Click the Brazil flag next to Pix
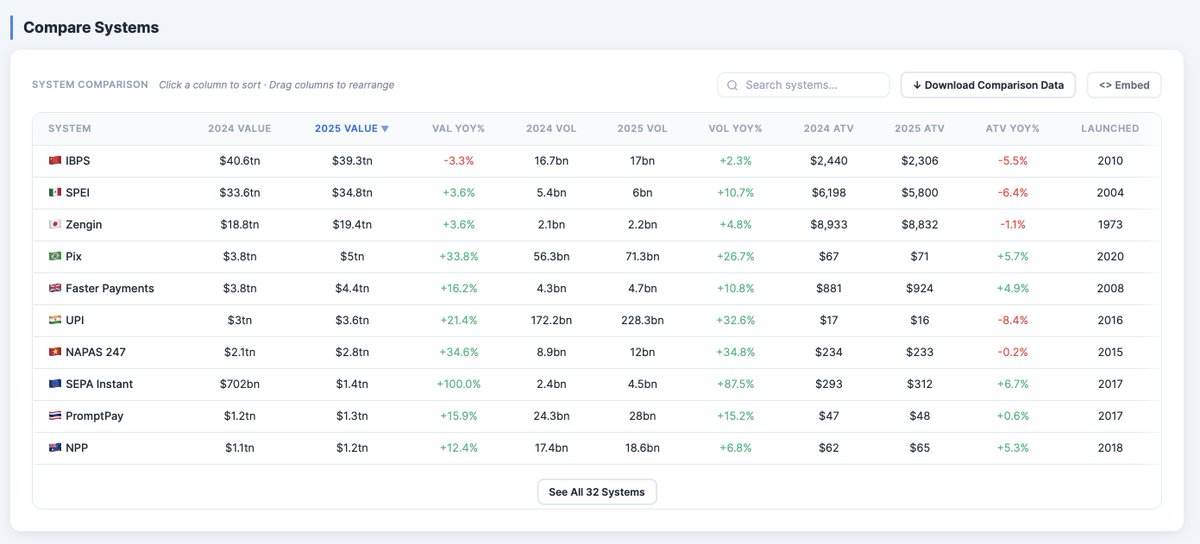The height and width of the screenshot is (544, 1200). coord(55,257)
